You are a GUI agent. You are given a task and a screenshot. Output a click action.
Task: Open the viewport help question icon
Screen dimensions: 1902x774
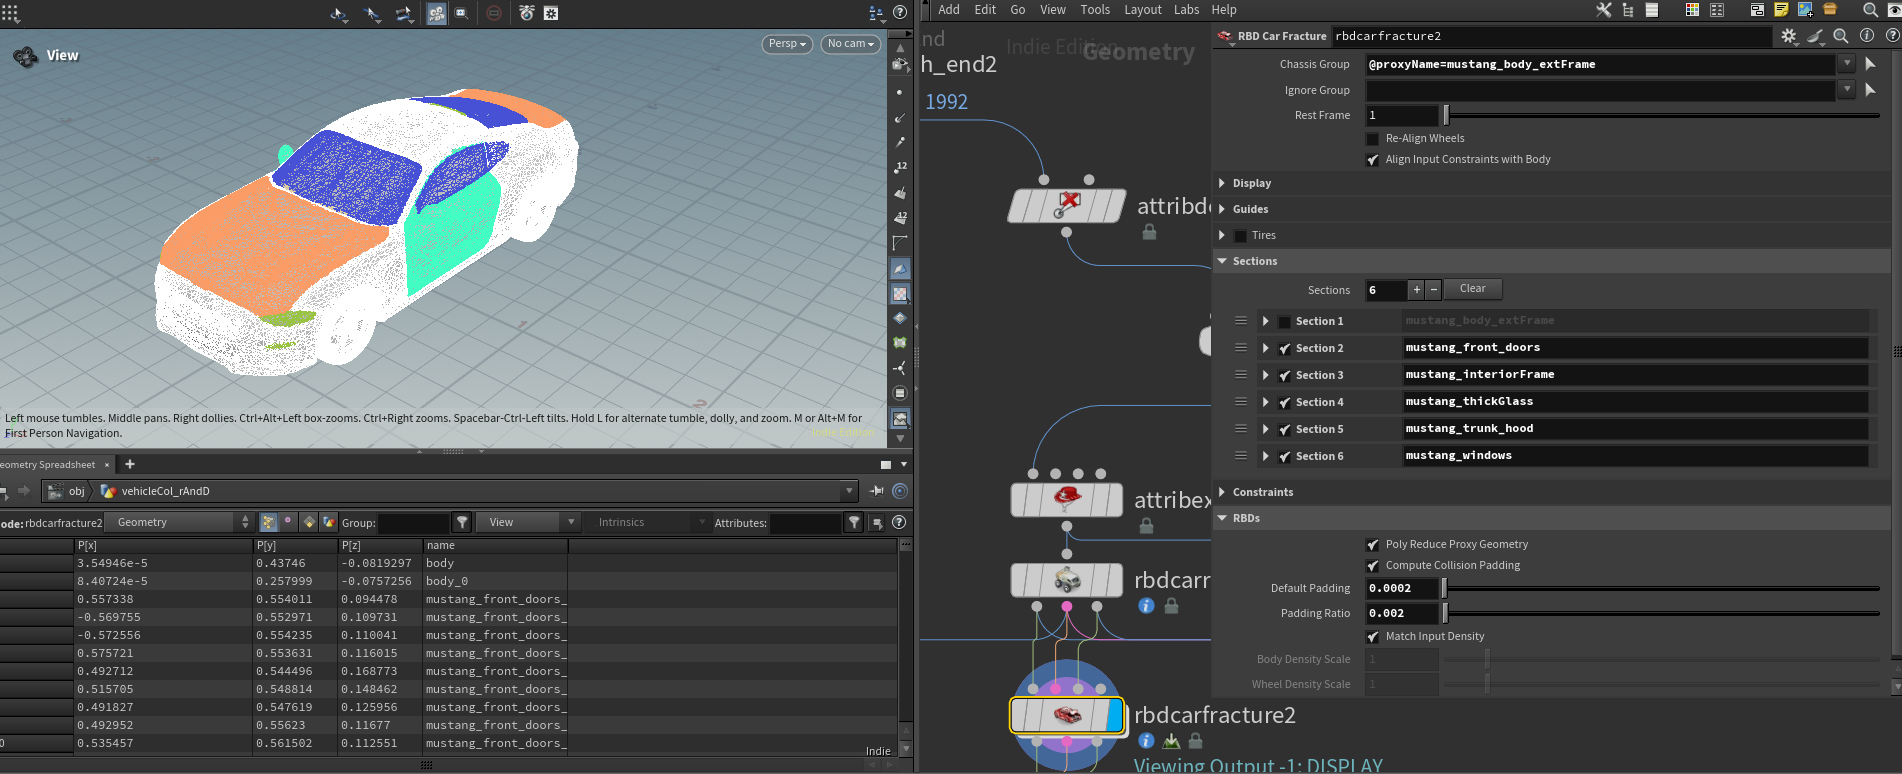pos(900,12)
